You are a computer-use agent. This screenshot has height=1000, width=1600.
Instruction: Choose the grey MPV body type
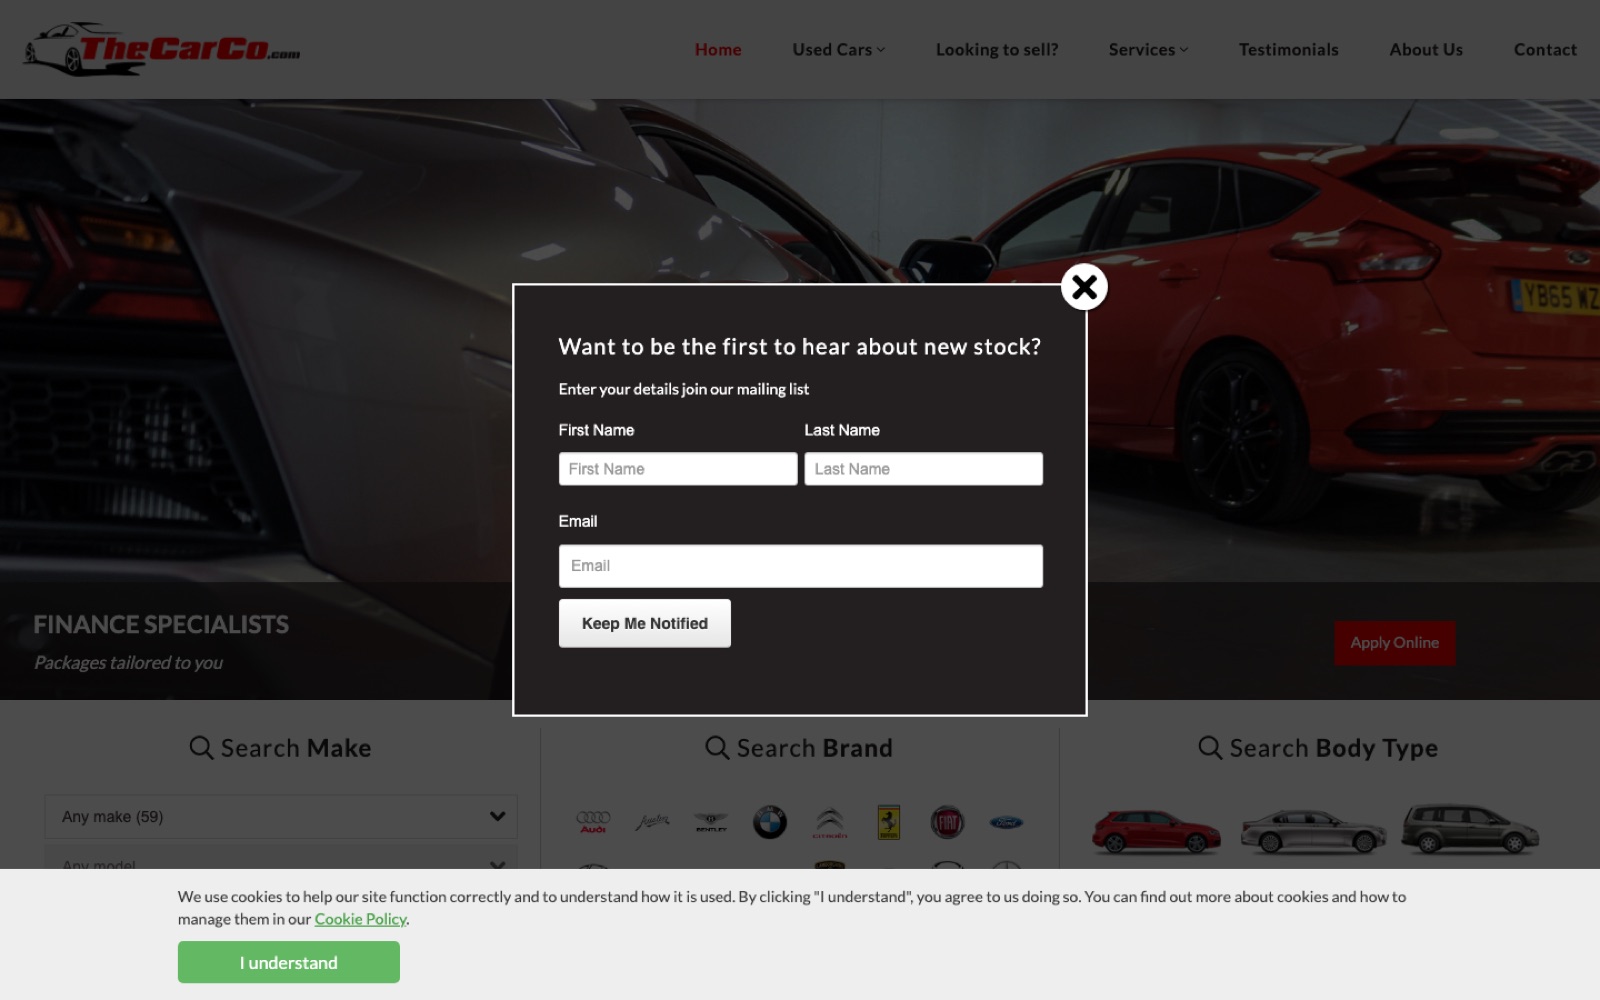coord(1470,829)
